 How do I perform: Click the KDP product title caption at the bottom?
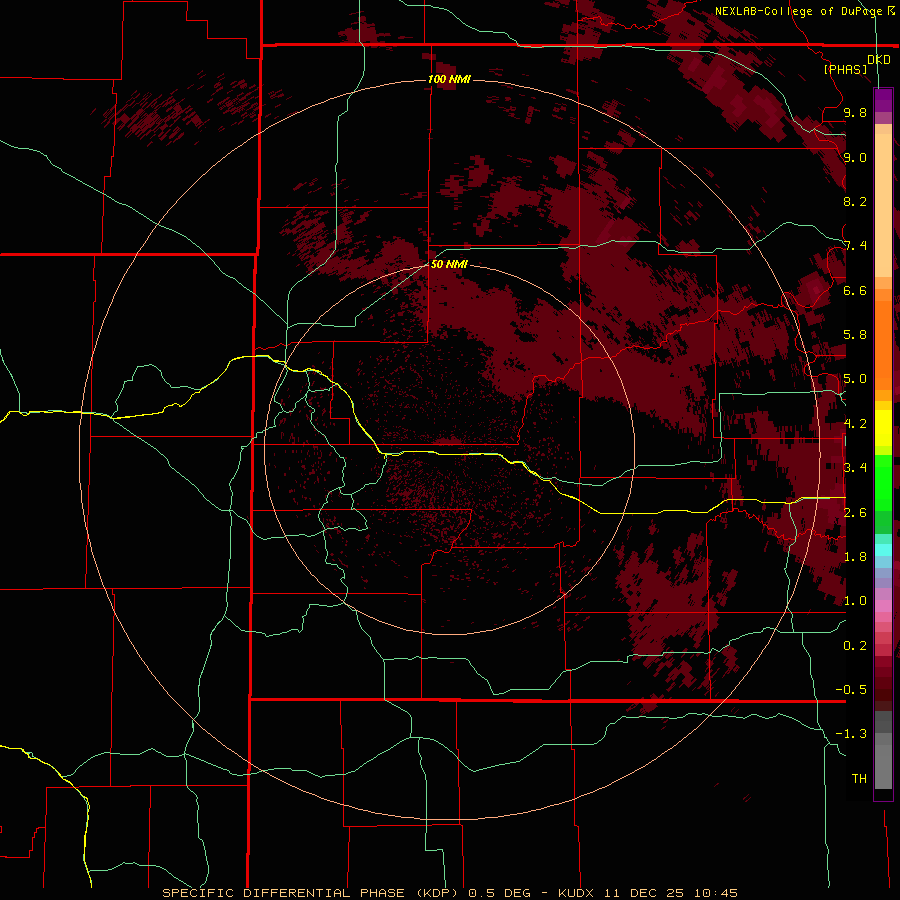(x=449, y=893)
